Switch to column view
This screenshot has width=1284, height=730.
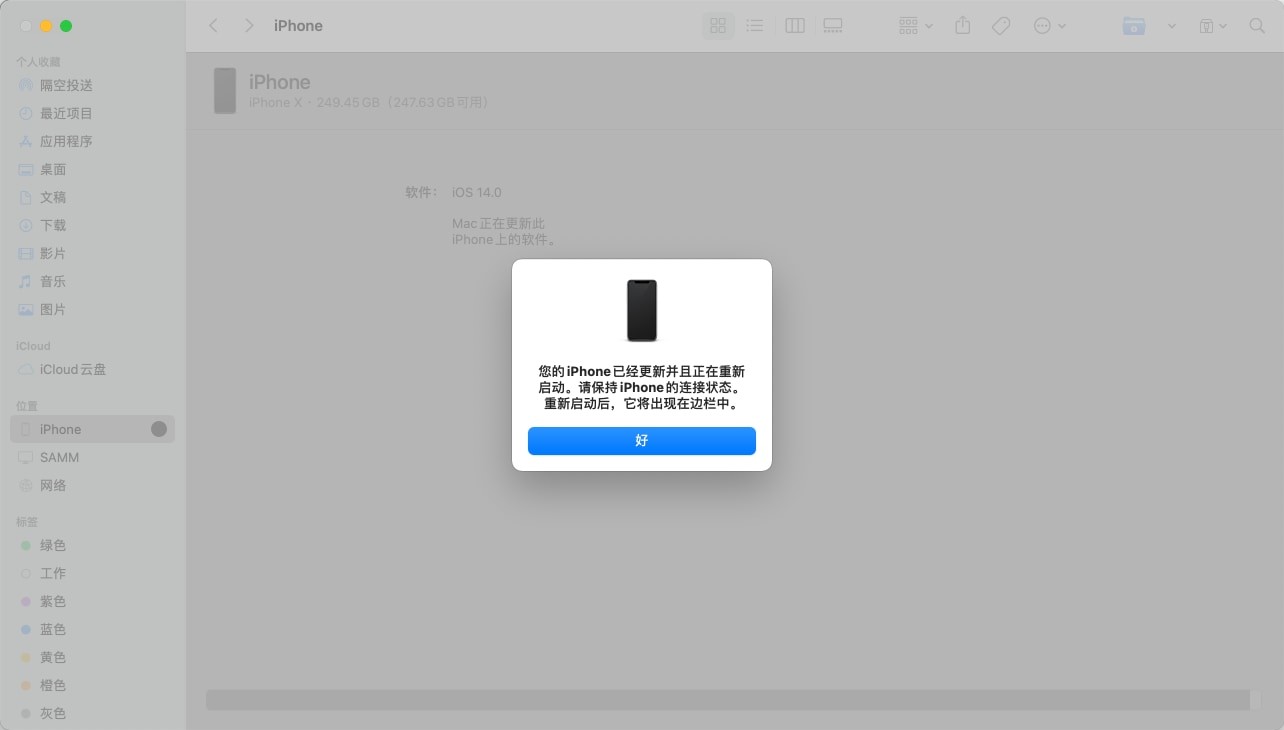795,26
